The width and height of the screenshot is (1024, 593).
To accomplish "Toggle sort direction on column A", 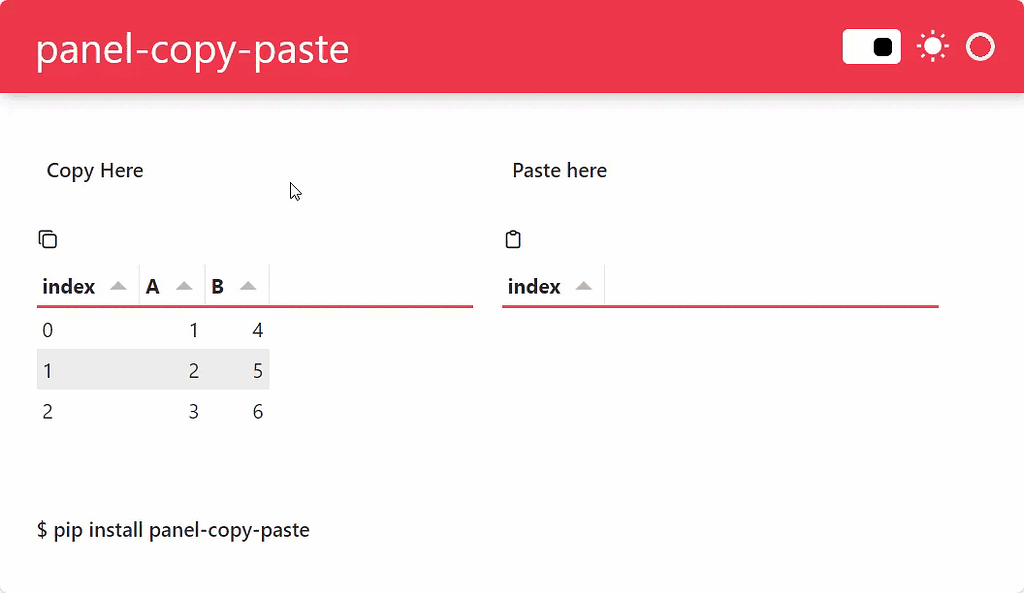I will (x=184, y=285).
